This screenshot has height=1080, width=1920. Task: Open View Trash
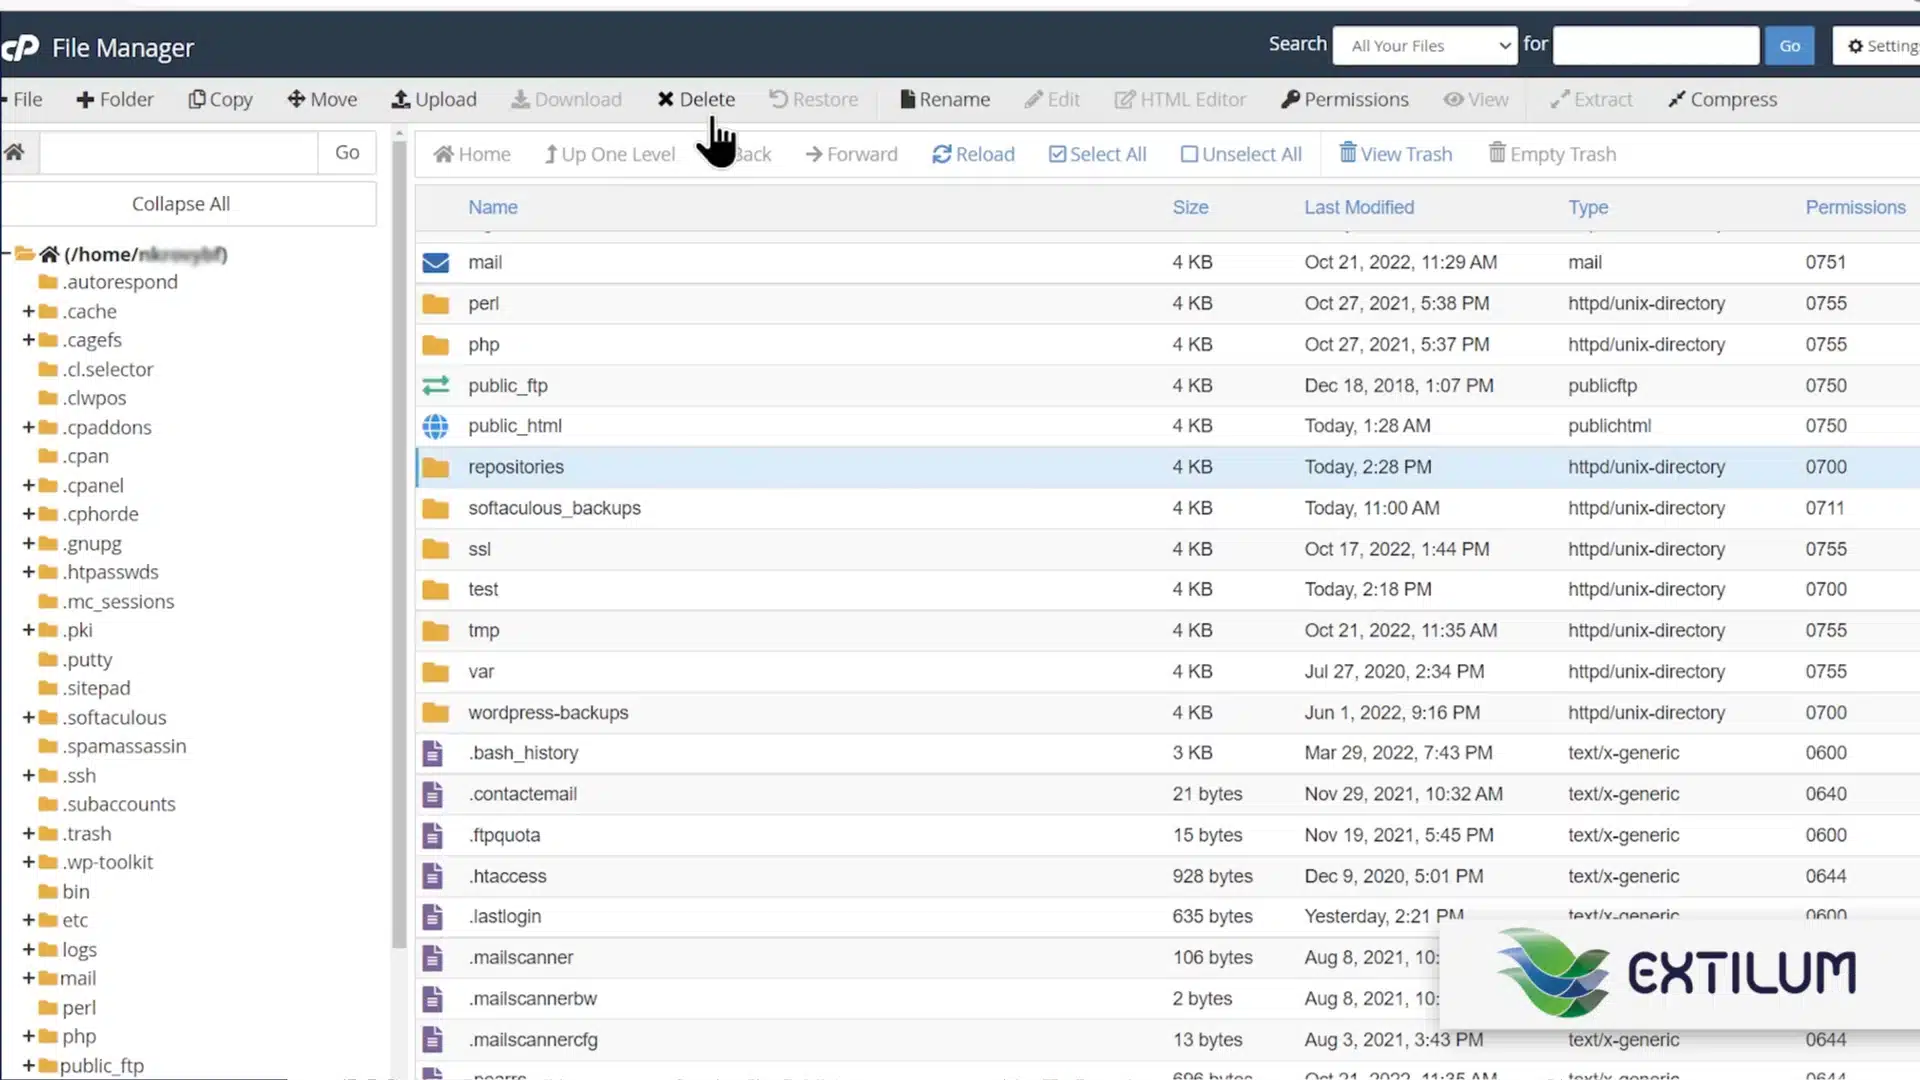1396,154
